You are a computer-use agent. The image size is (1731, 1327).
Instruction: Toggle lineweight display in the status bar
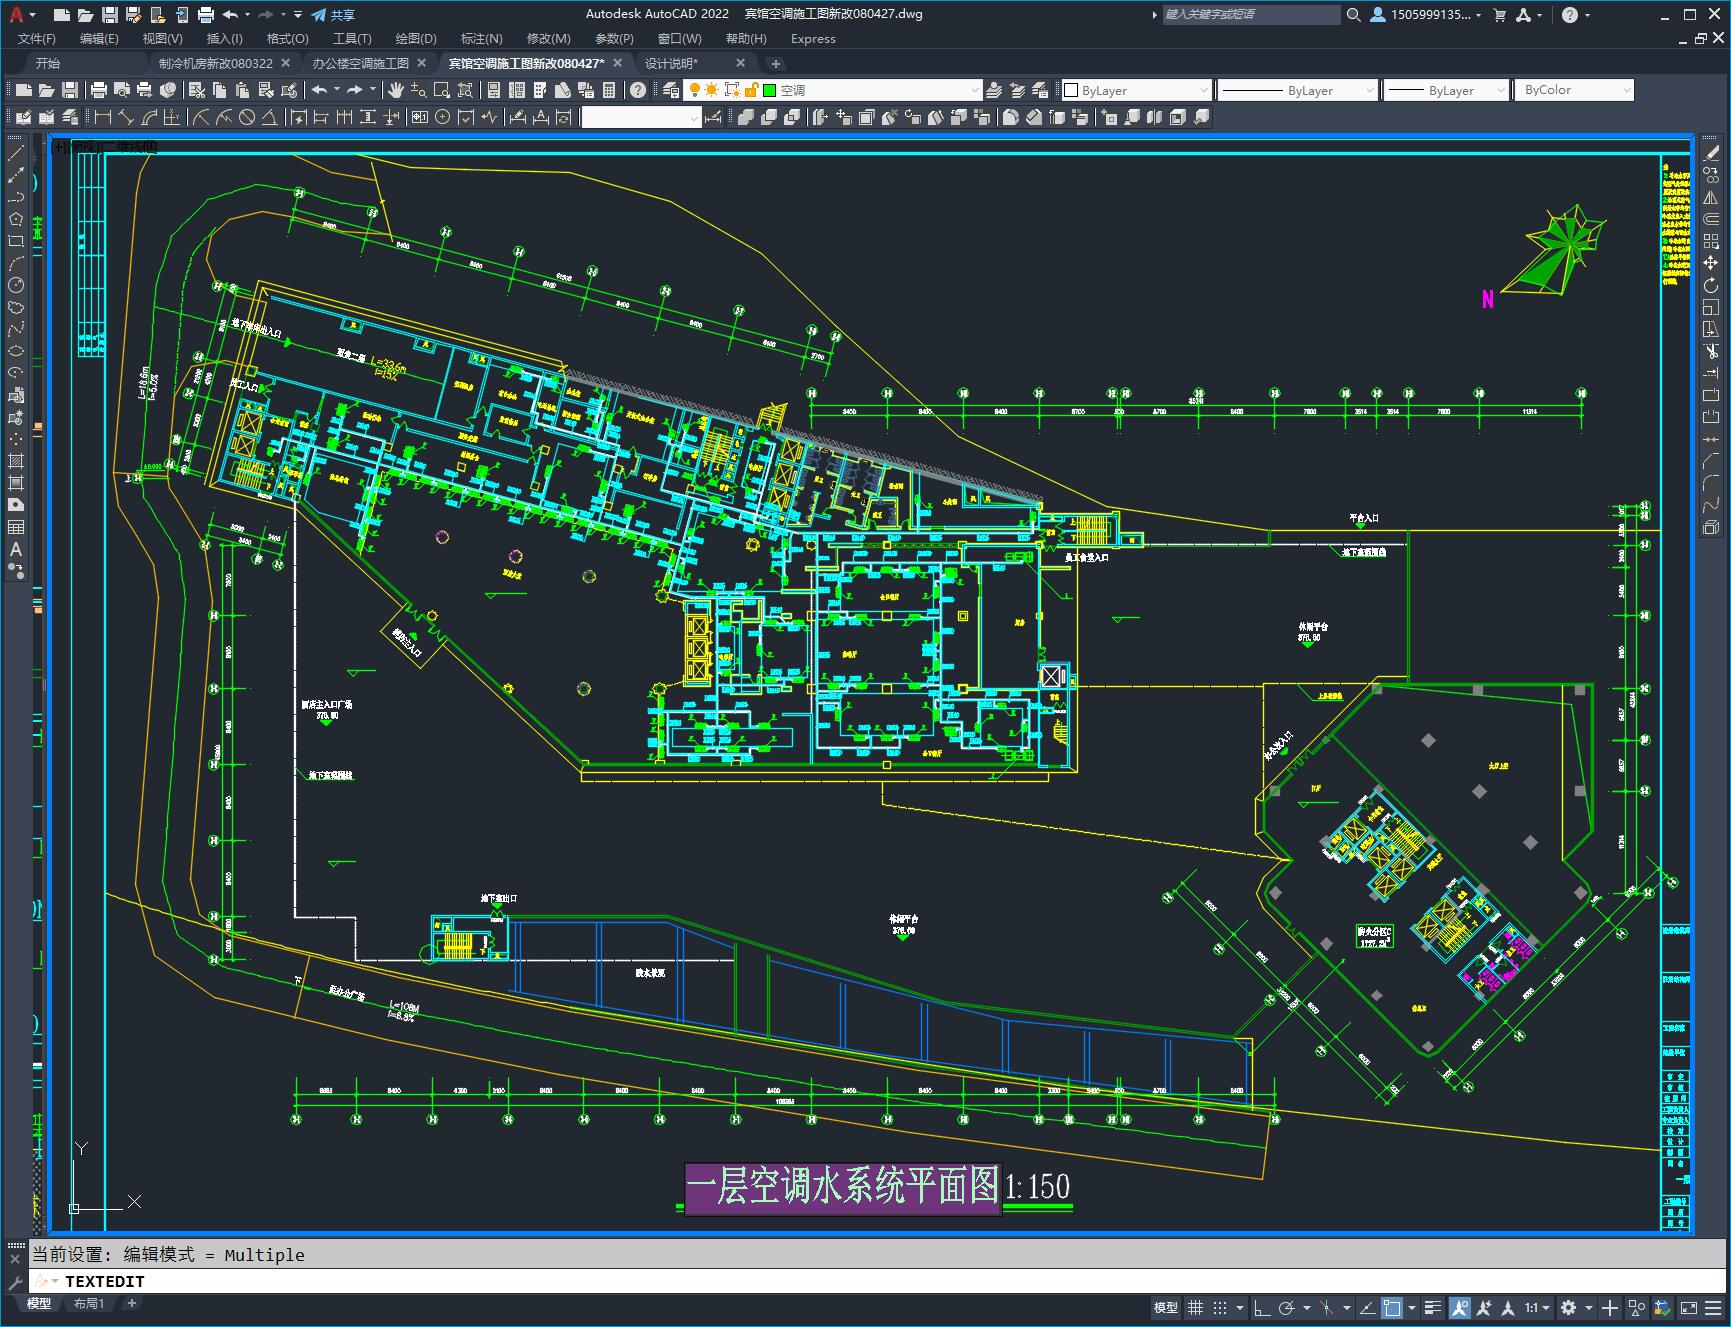(x=1433, y=1307)
